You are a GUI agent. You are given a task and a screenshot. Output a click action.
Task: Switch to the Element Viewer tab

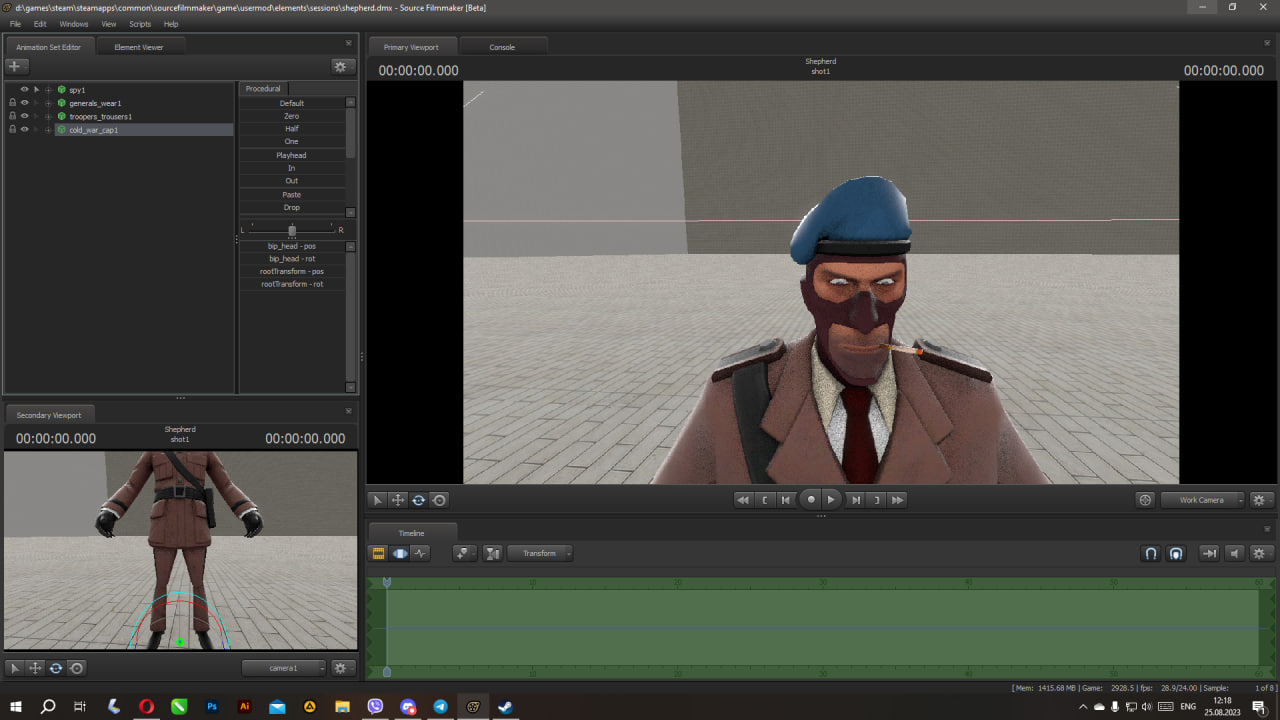138,47
